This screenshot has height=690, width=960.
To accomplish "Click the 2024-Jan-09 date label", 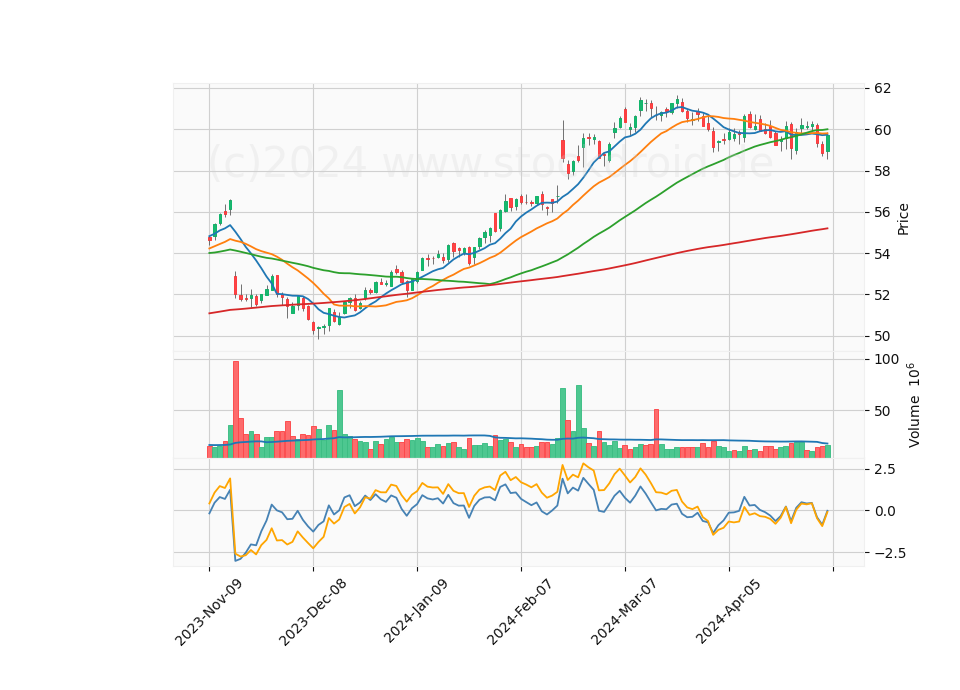I will [x=416, y=611].
